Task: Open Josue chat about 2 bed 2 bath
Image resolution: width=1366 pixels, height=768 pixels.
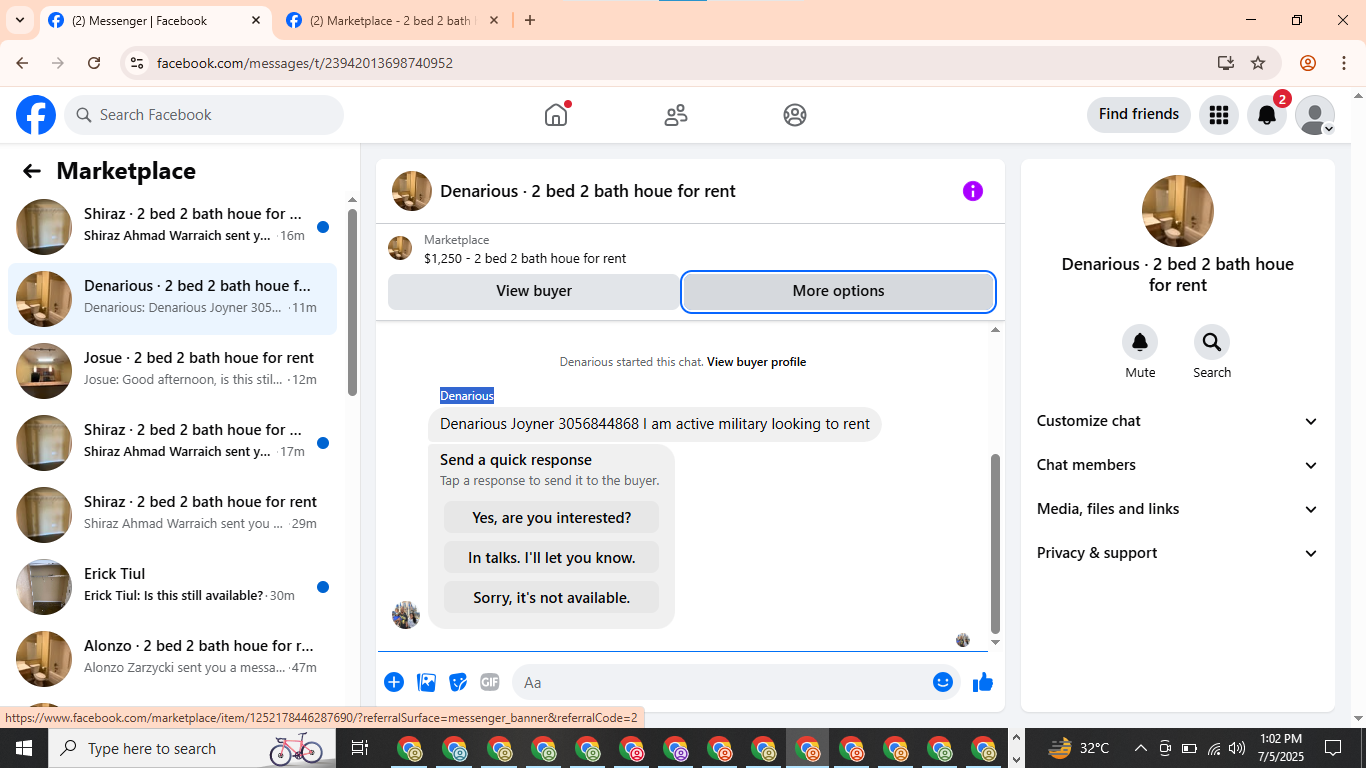Action: click(x=172, y=371)
